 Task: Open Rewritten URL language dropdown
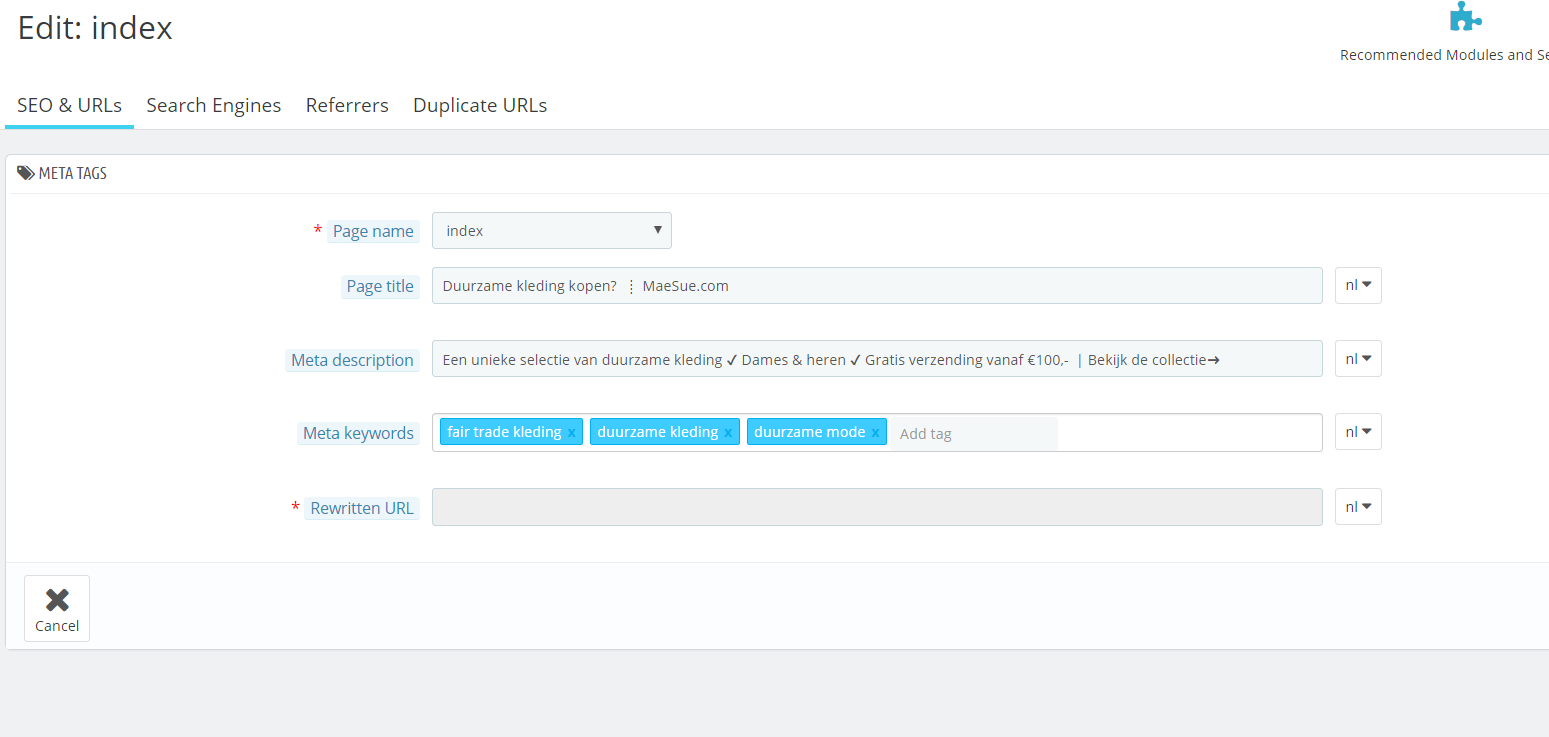[x=1358, y=507]
